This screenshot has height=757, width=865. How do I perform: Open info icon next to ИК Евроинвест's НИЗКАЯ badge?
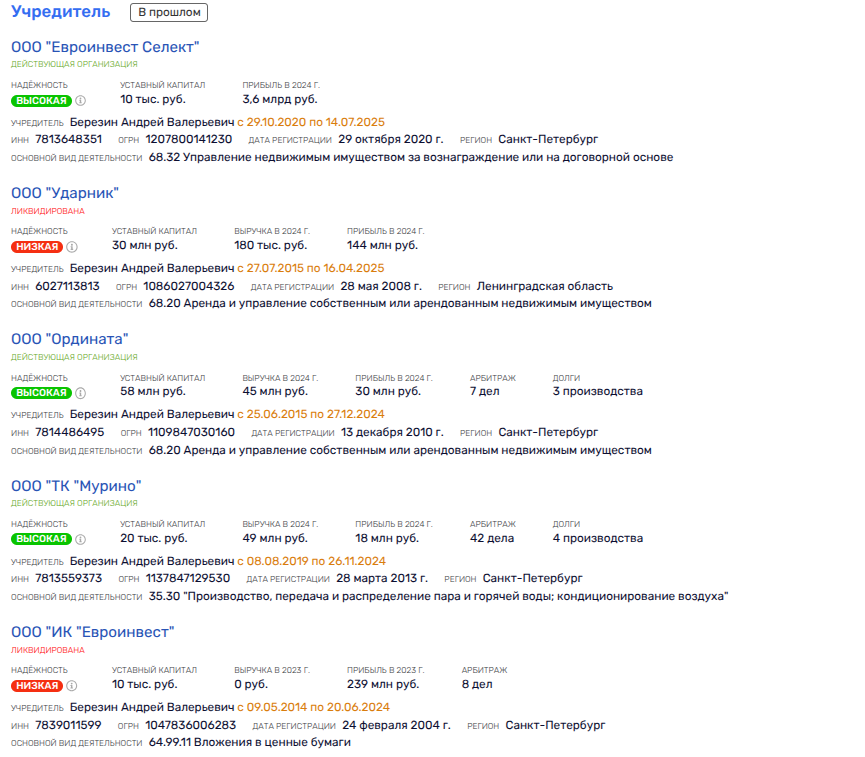pos(72,685)
